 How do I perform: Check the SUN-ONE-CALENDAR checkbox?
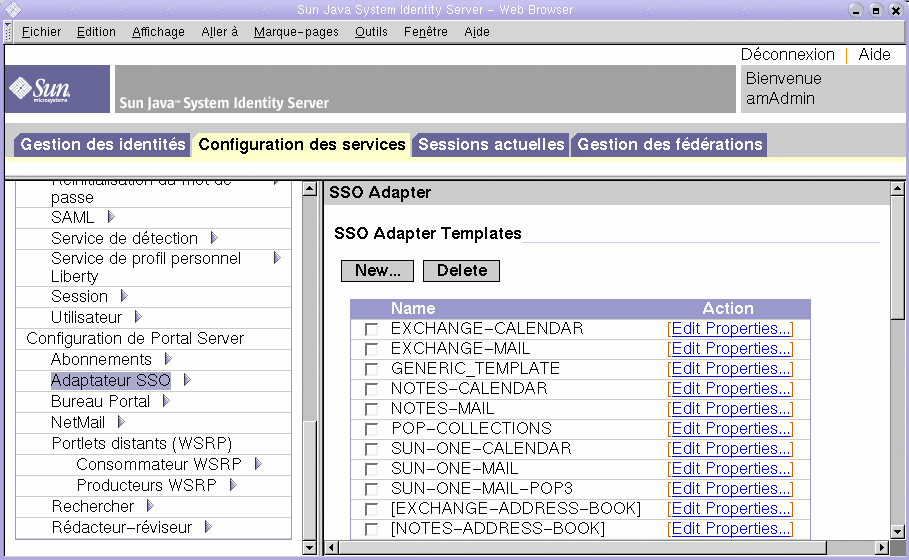(x=371, y=449)
